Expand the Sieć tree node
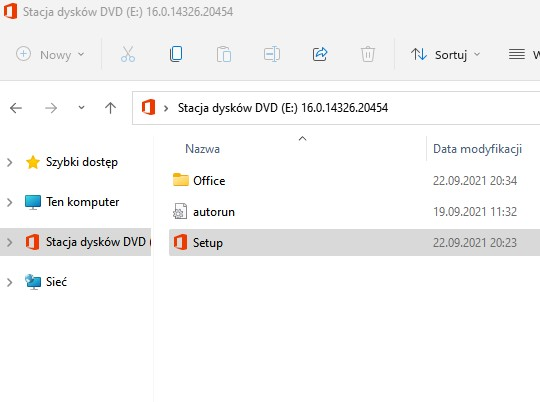The height and width of the screenshot is (402, 540). coord(10,282)
